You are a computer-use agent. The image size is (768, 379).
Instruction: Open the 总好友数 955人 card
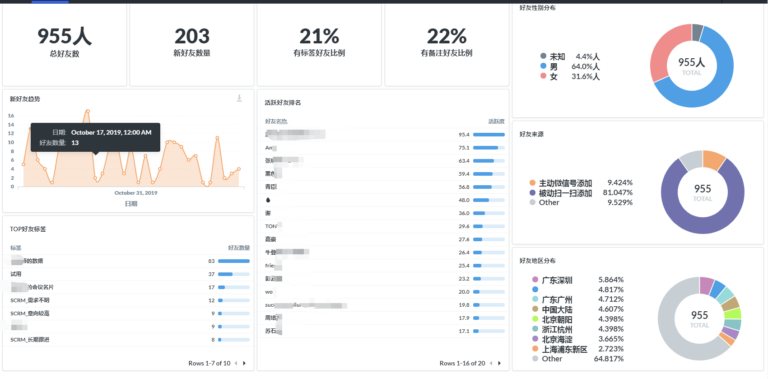[x=65, y=46]
